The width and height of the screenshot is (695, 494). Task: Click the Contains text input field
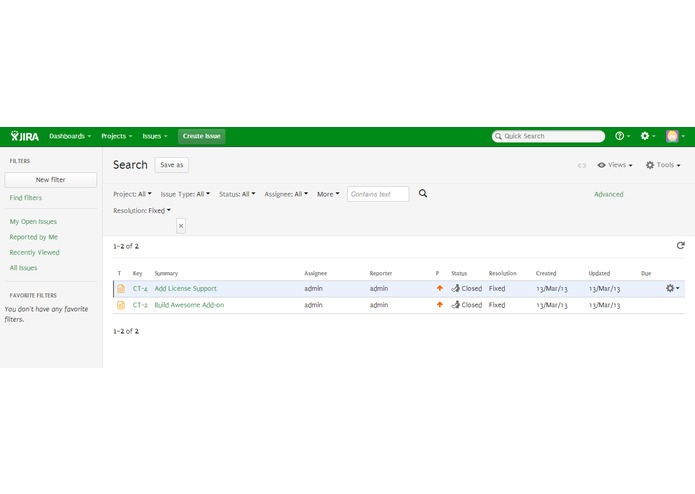pos(378,194)
